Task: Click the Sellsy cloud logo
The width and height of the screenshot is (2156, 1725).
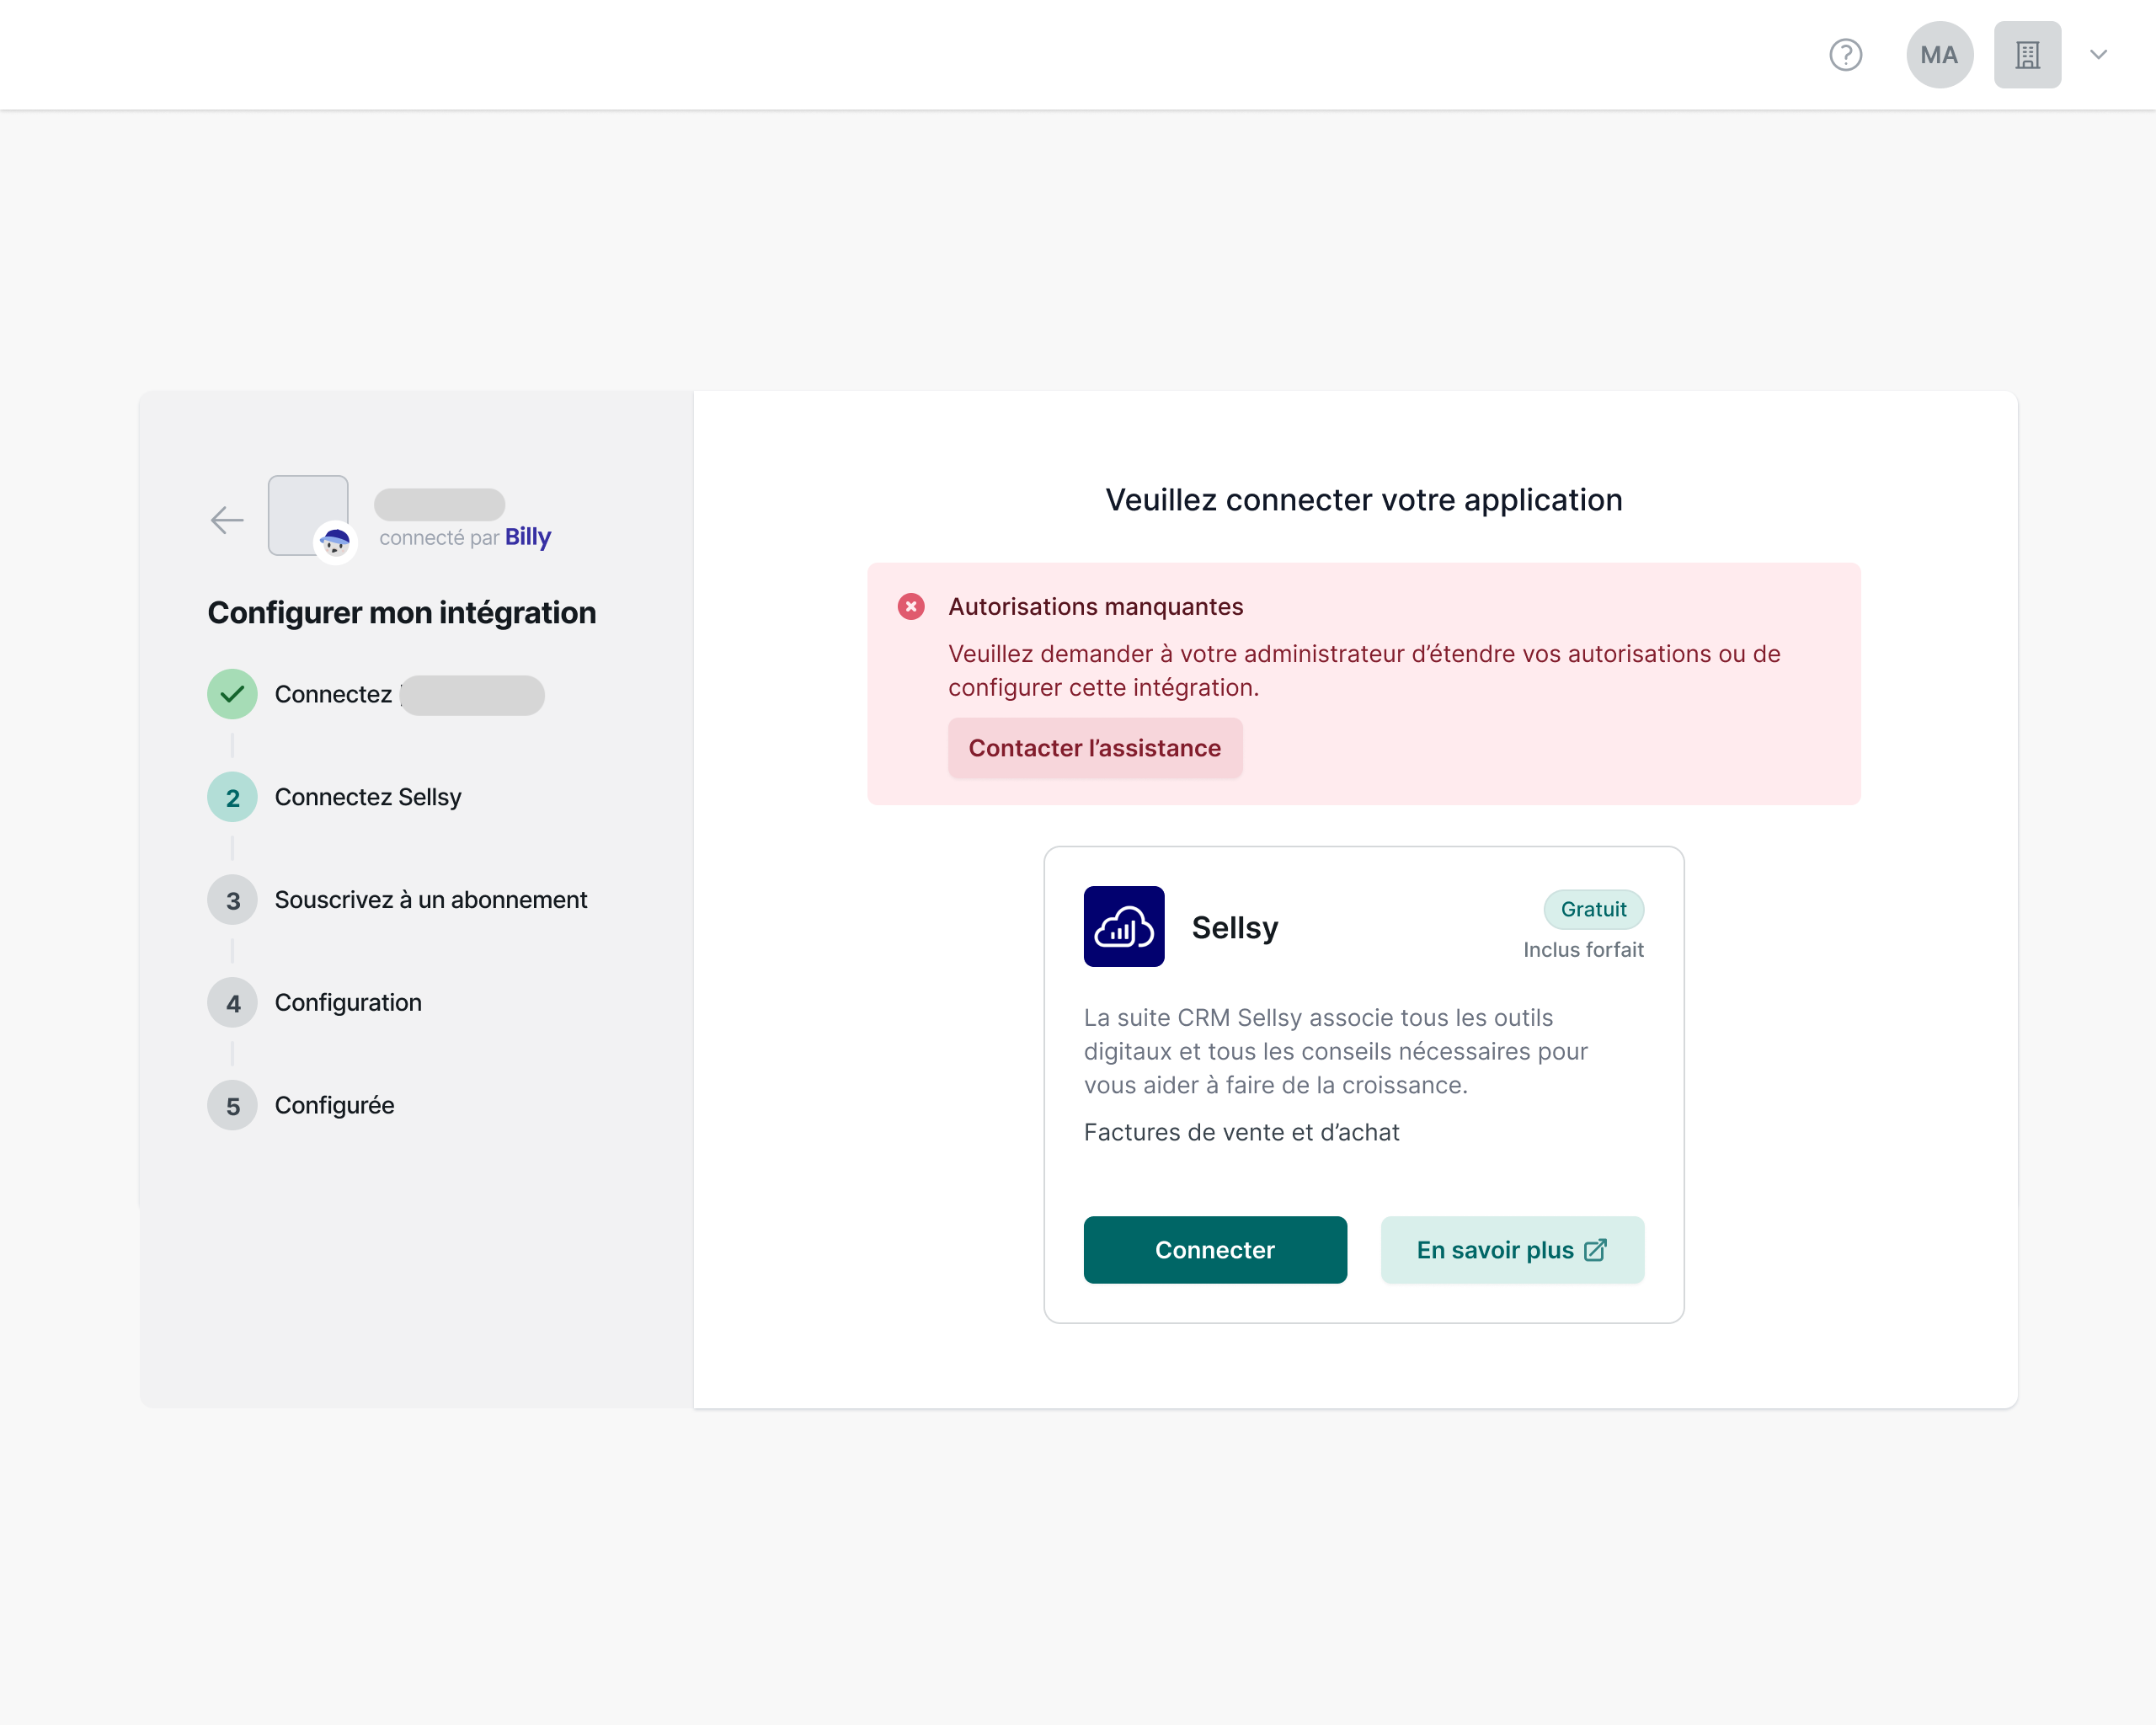Action: 1123,926
